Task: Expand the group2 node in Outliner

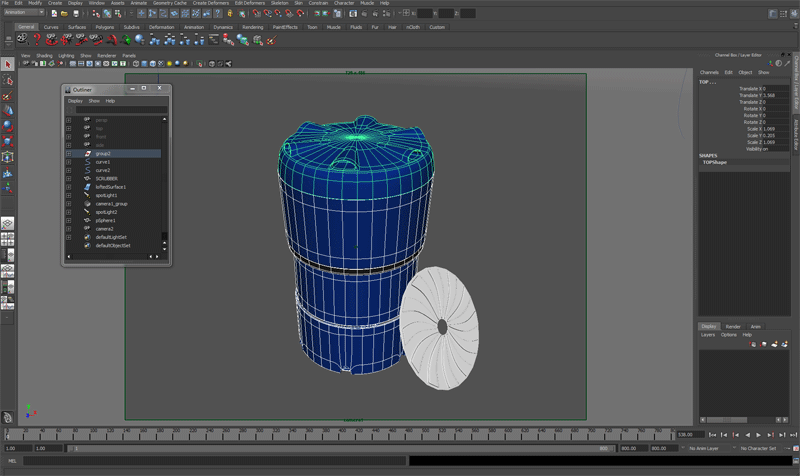Action: (x=68, y=154)
